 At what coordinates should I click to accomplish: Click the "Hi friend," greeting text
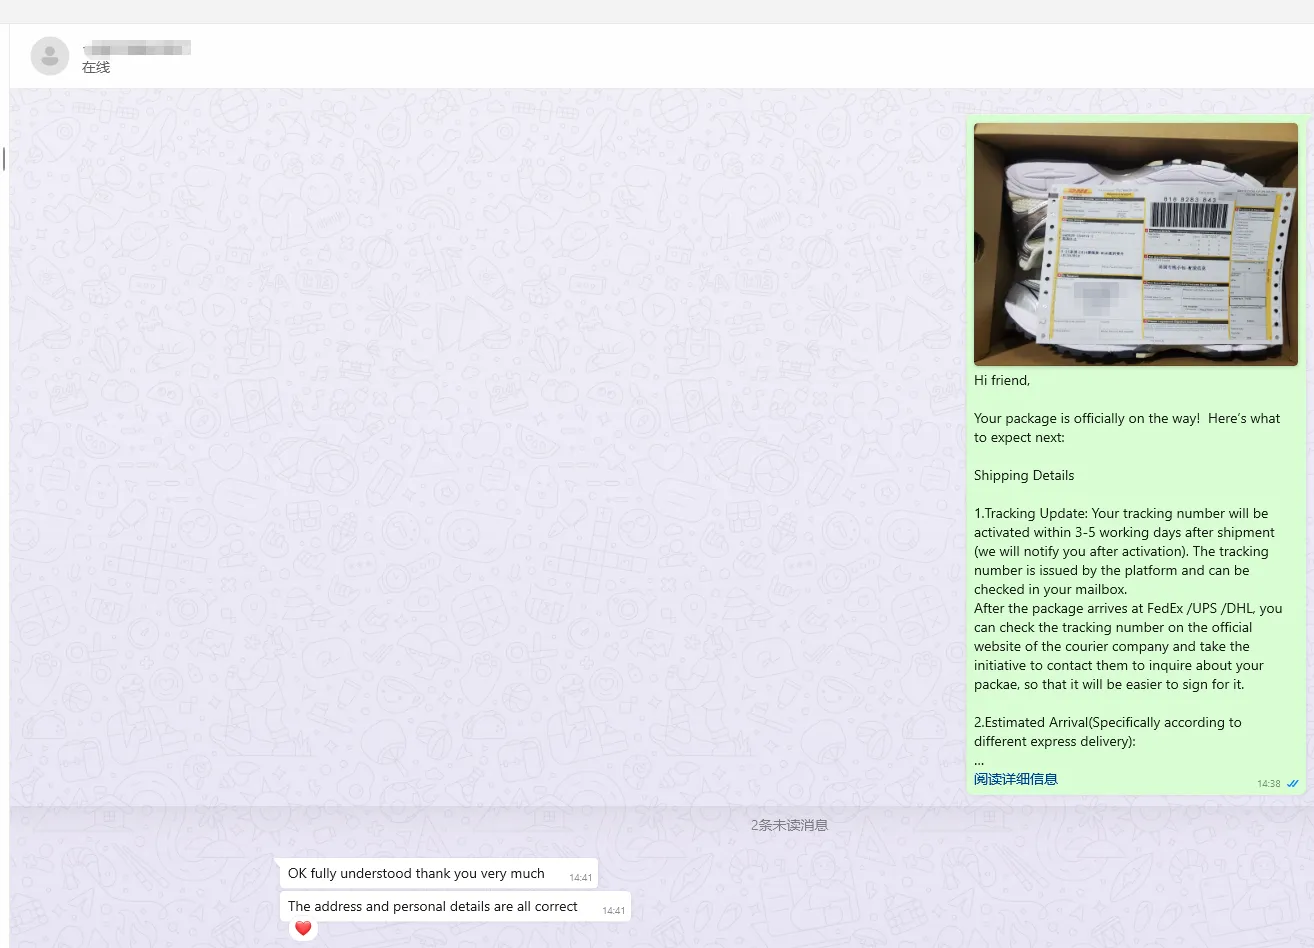coord(1001,380)
